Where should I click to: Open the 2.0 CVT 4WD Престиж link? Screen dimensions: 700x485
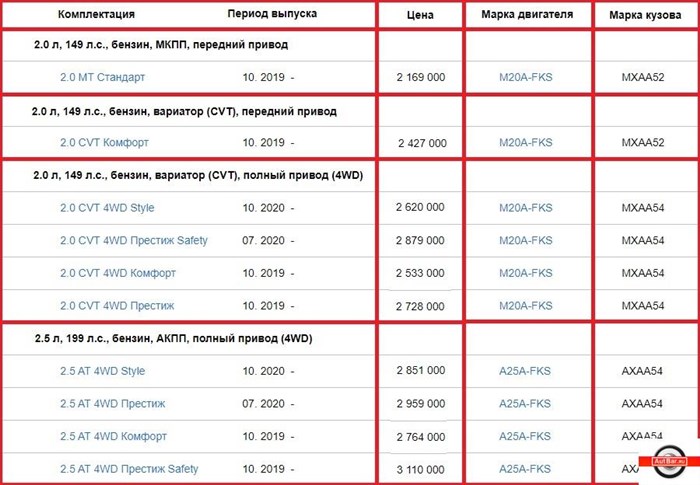pyautogui.click(x=117, y=305)
